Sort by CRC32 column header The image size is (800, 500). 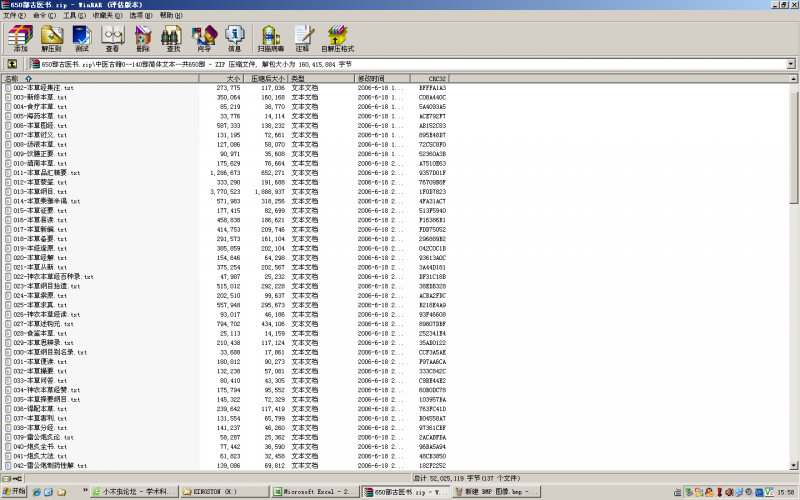click(430, 79)
